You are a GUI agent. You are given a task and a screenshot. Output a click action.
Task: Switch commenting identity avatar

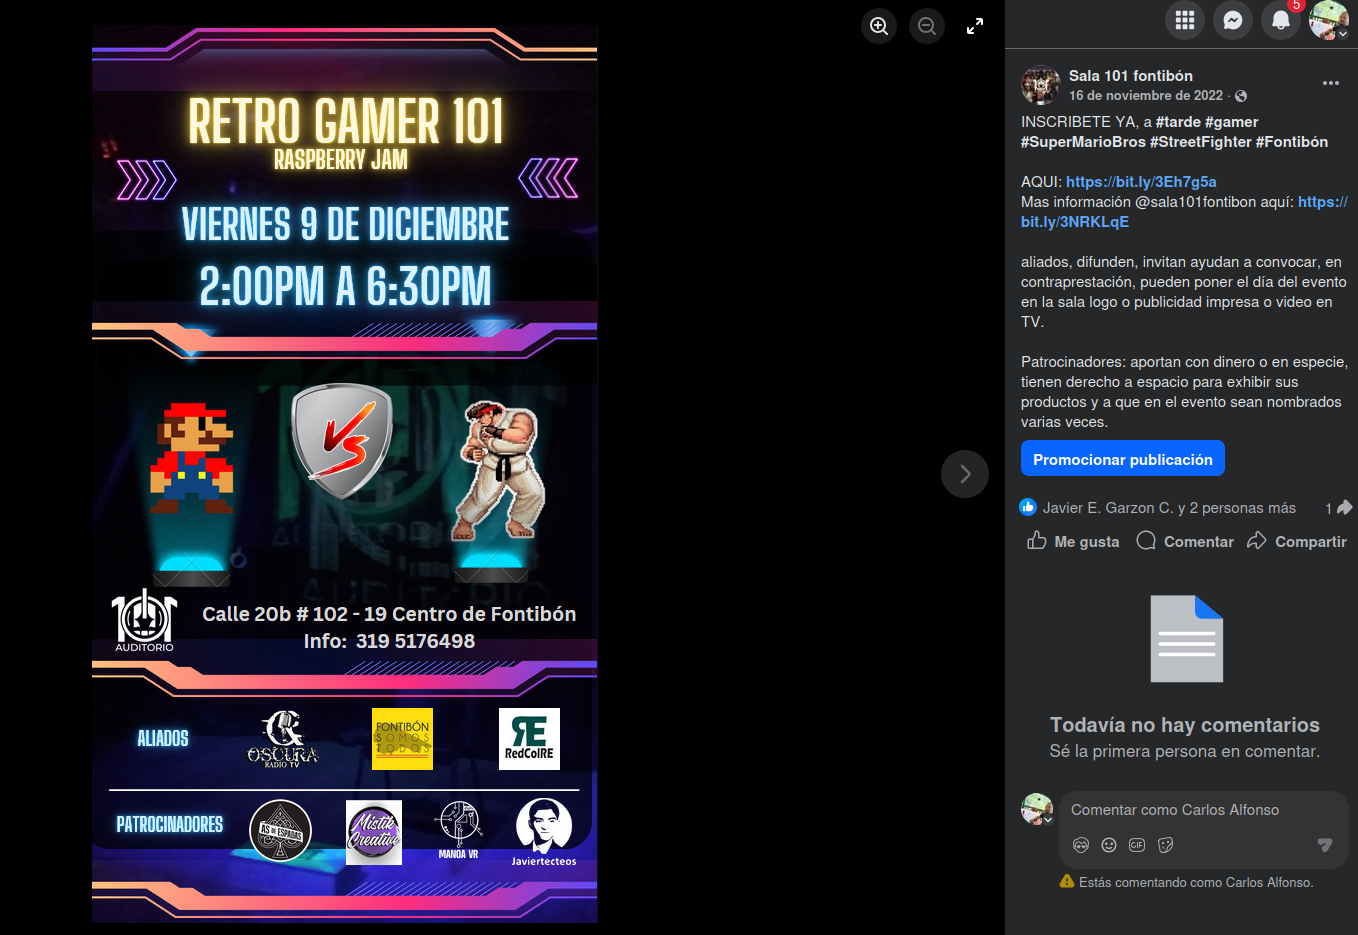pyautogui.click(x=1037, y=809)
